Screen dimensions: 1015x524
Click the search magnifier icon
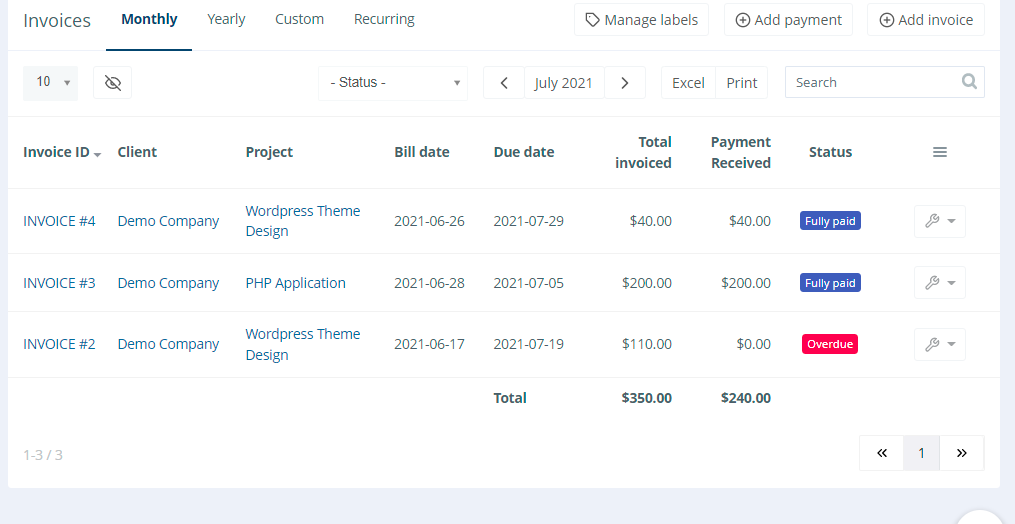click(x=968, y=82)
